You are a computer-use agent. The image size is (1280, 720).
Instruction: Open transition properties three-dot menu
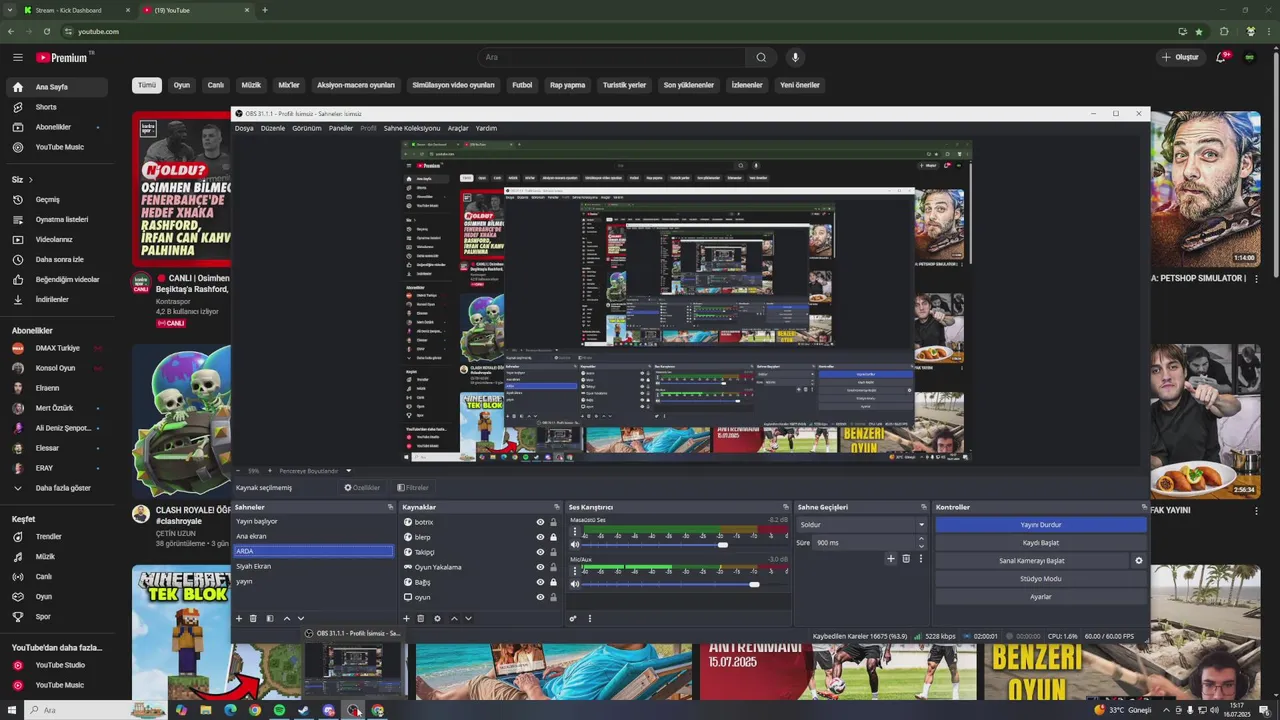(x=920, y=558)
